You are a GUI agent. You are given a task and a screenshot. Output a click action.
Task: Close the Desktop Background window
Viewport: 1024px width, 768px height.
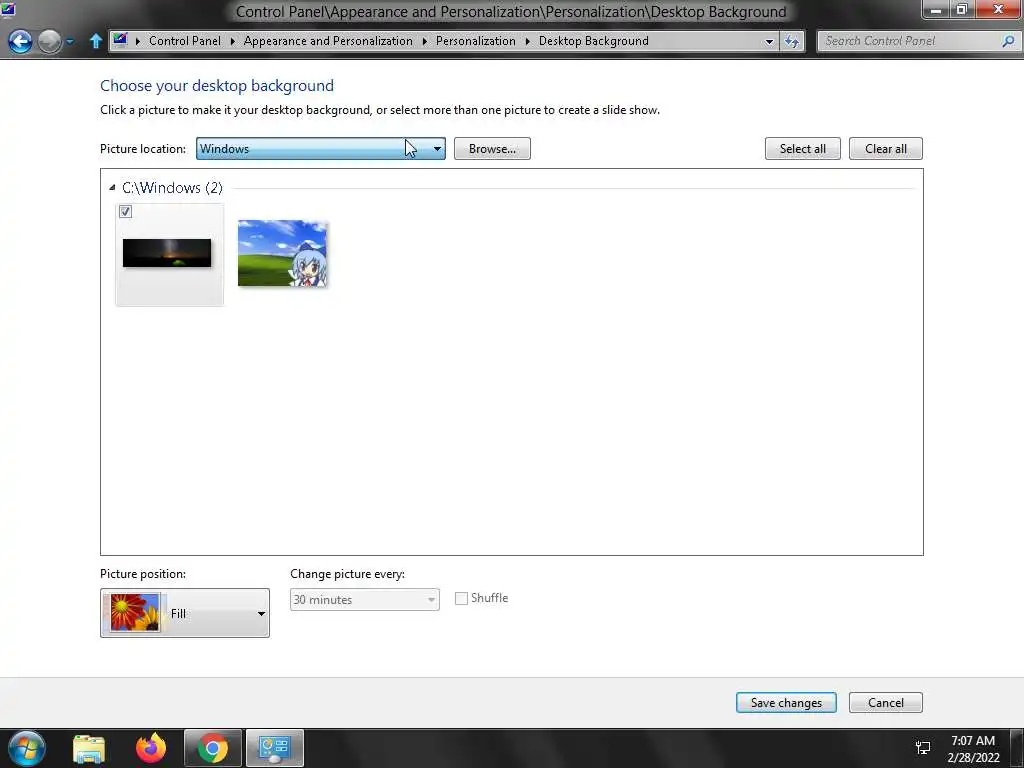point(999,9)
